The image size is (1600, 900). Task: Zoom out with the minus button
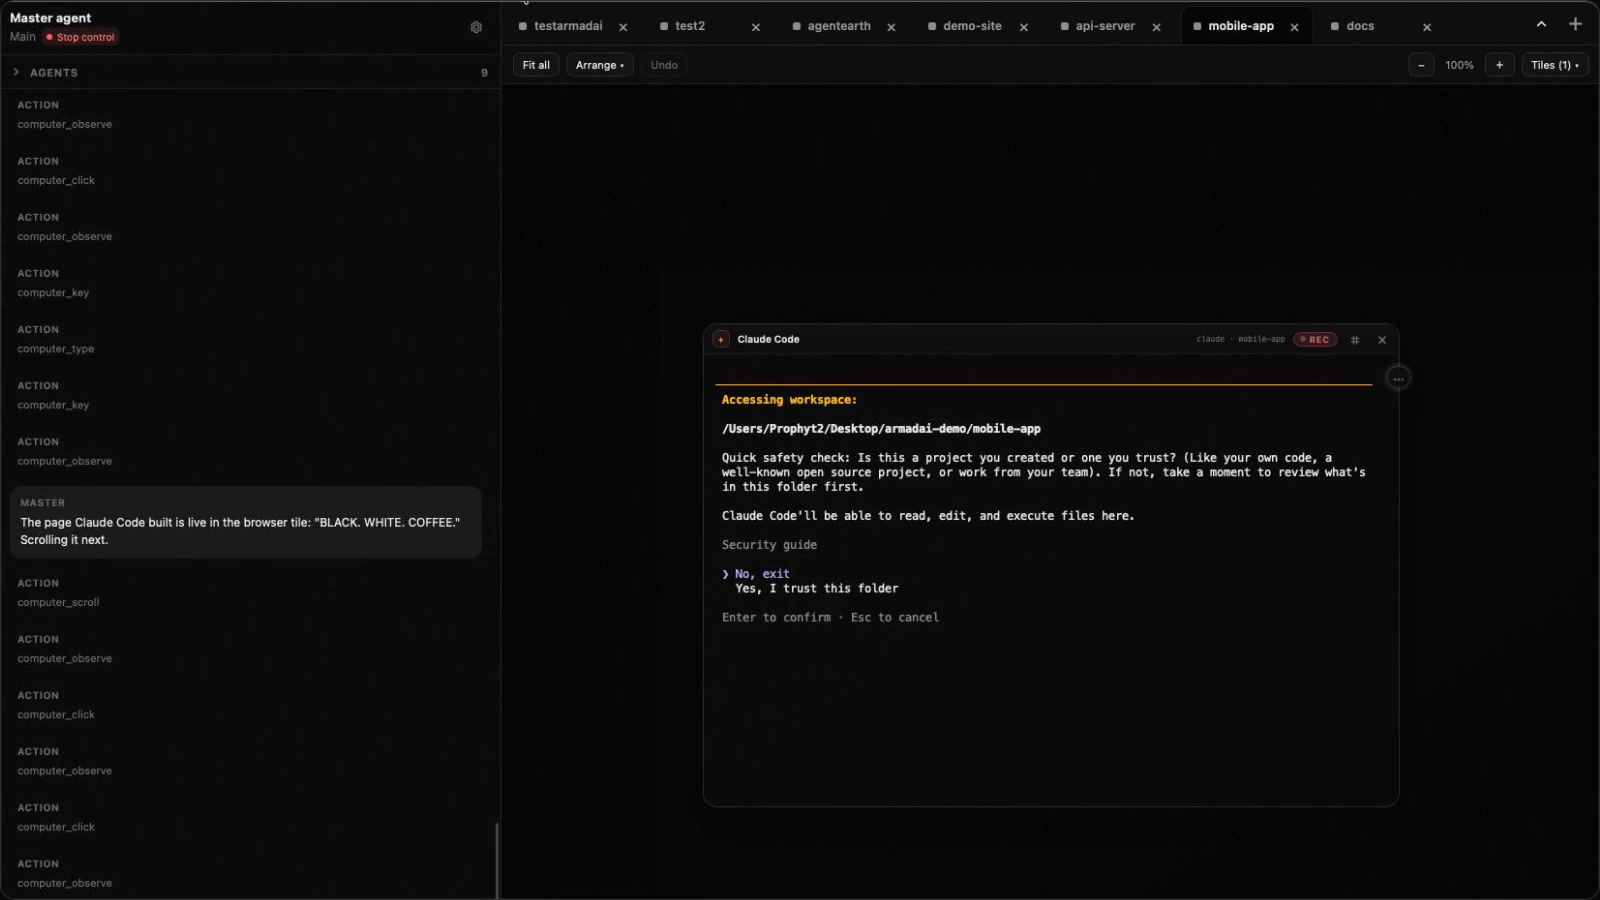[x=1421, y=65]
